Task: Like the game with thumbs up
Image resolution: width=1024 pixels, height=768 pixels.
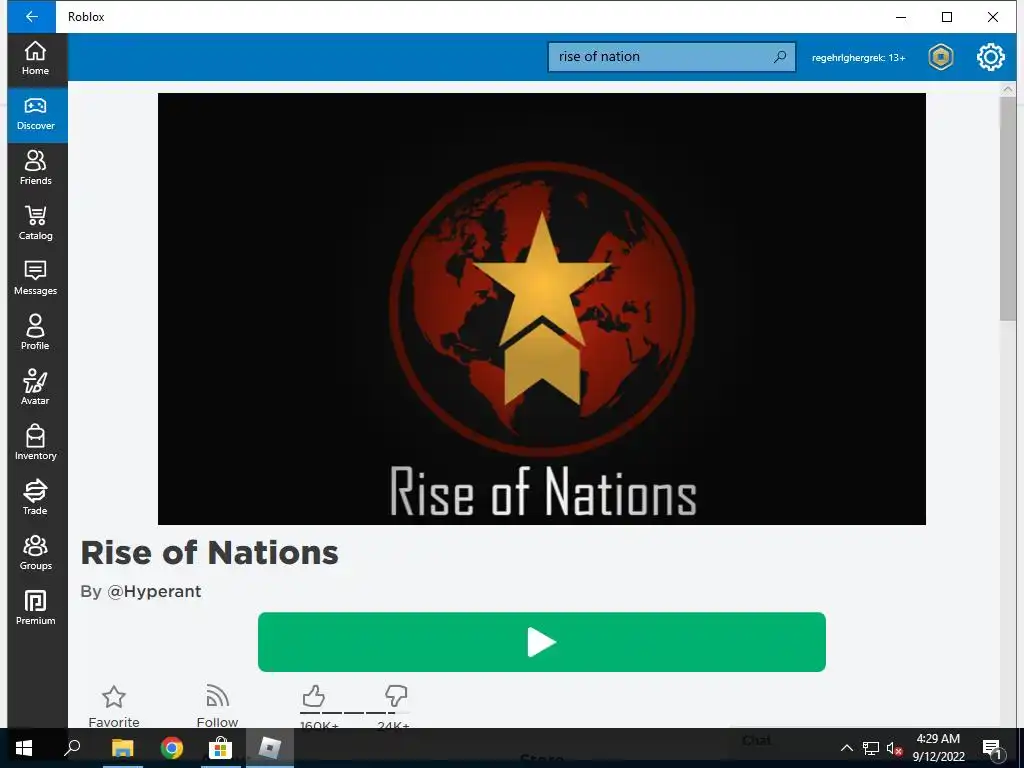Action: 313,696
